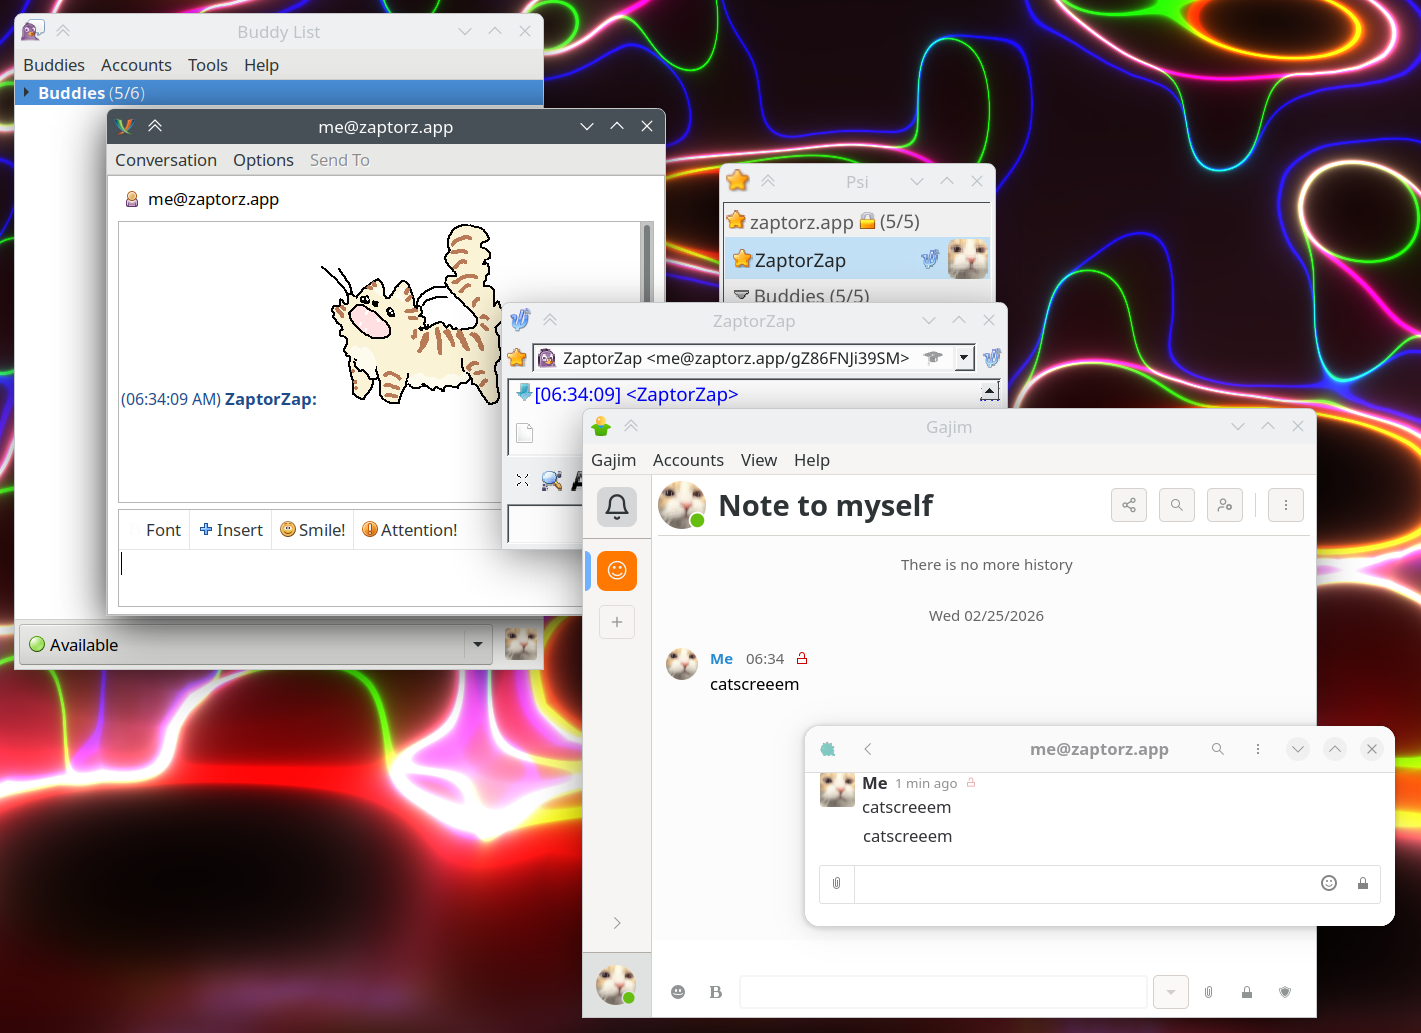
Task: Click the Attention! button in Pidgin conversation
Action: [409, 530]
